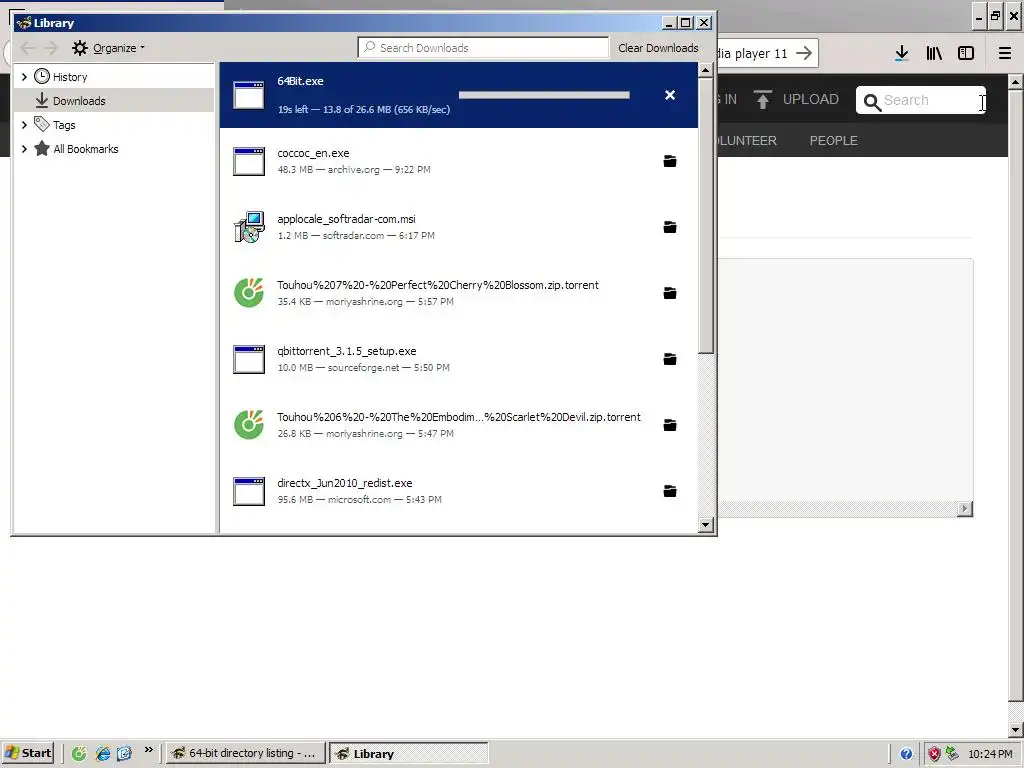This screenshot has height=768, width=1024.
Task: Click the third quick launch icon
Action: (124, 754)
